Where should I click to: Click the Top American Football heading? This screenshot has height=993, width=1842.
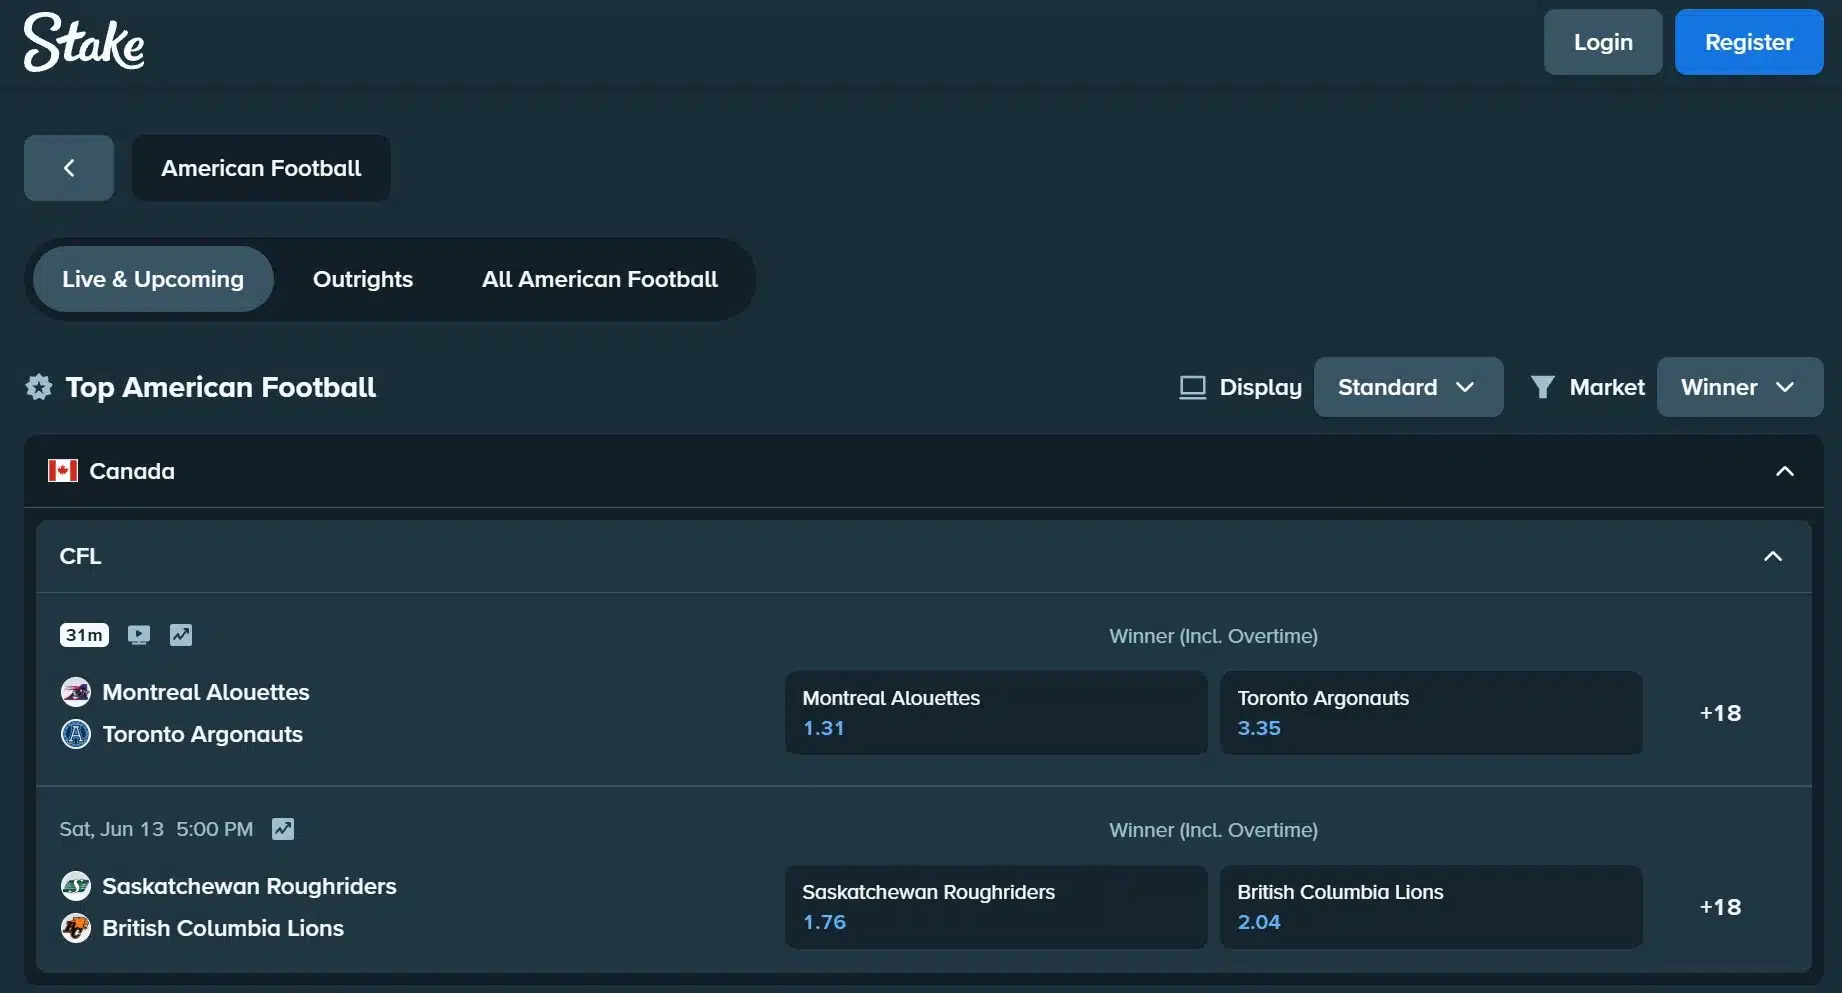221,387
